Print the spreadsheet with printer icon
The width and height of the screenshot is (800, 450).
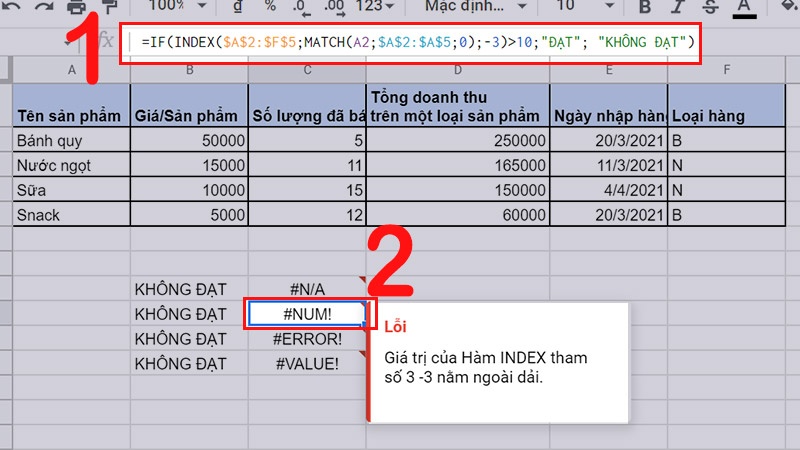point(77,6)
